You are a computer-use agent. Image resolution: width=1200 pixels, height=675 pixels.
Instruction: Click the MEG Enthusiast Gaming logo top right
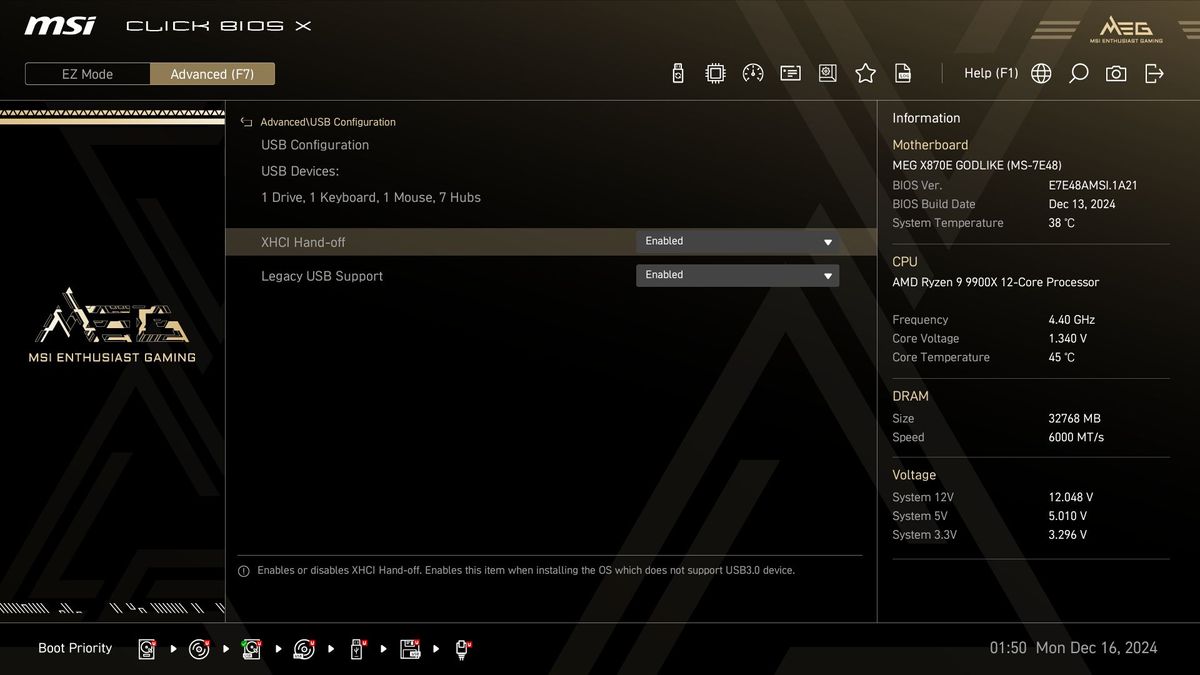click(1126, 29)
